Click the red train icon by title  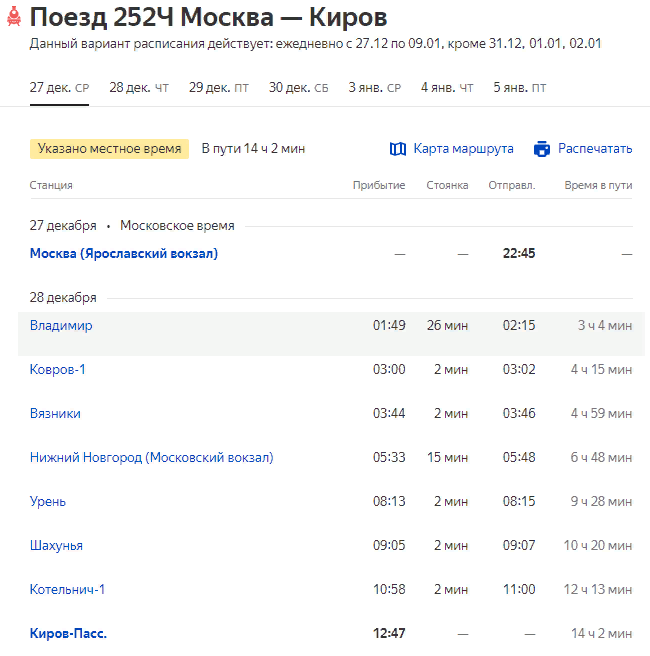click(12, 18)
